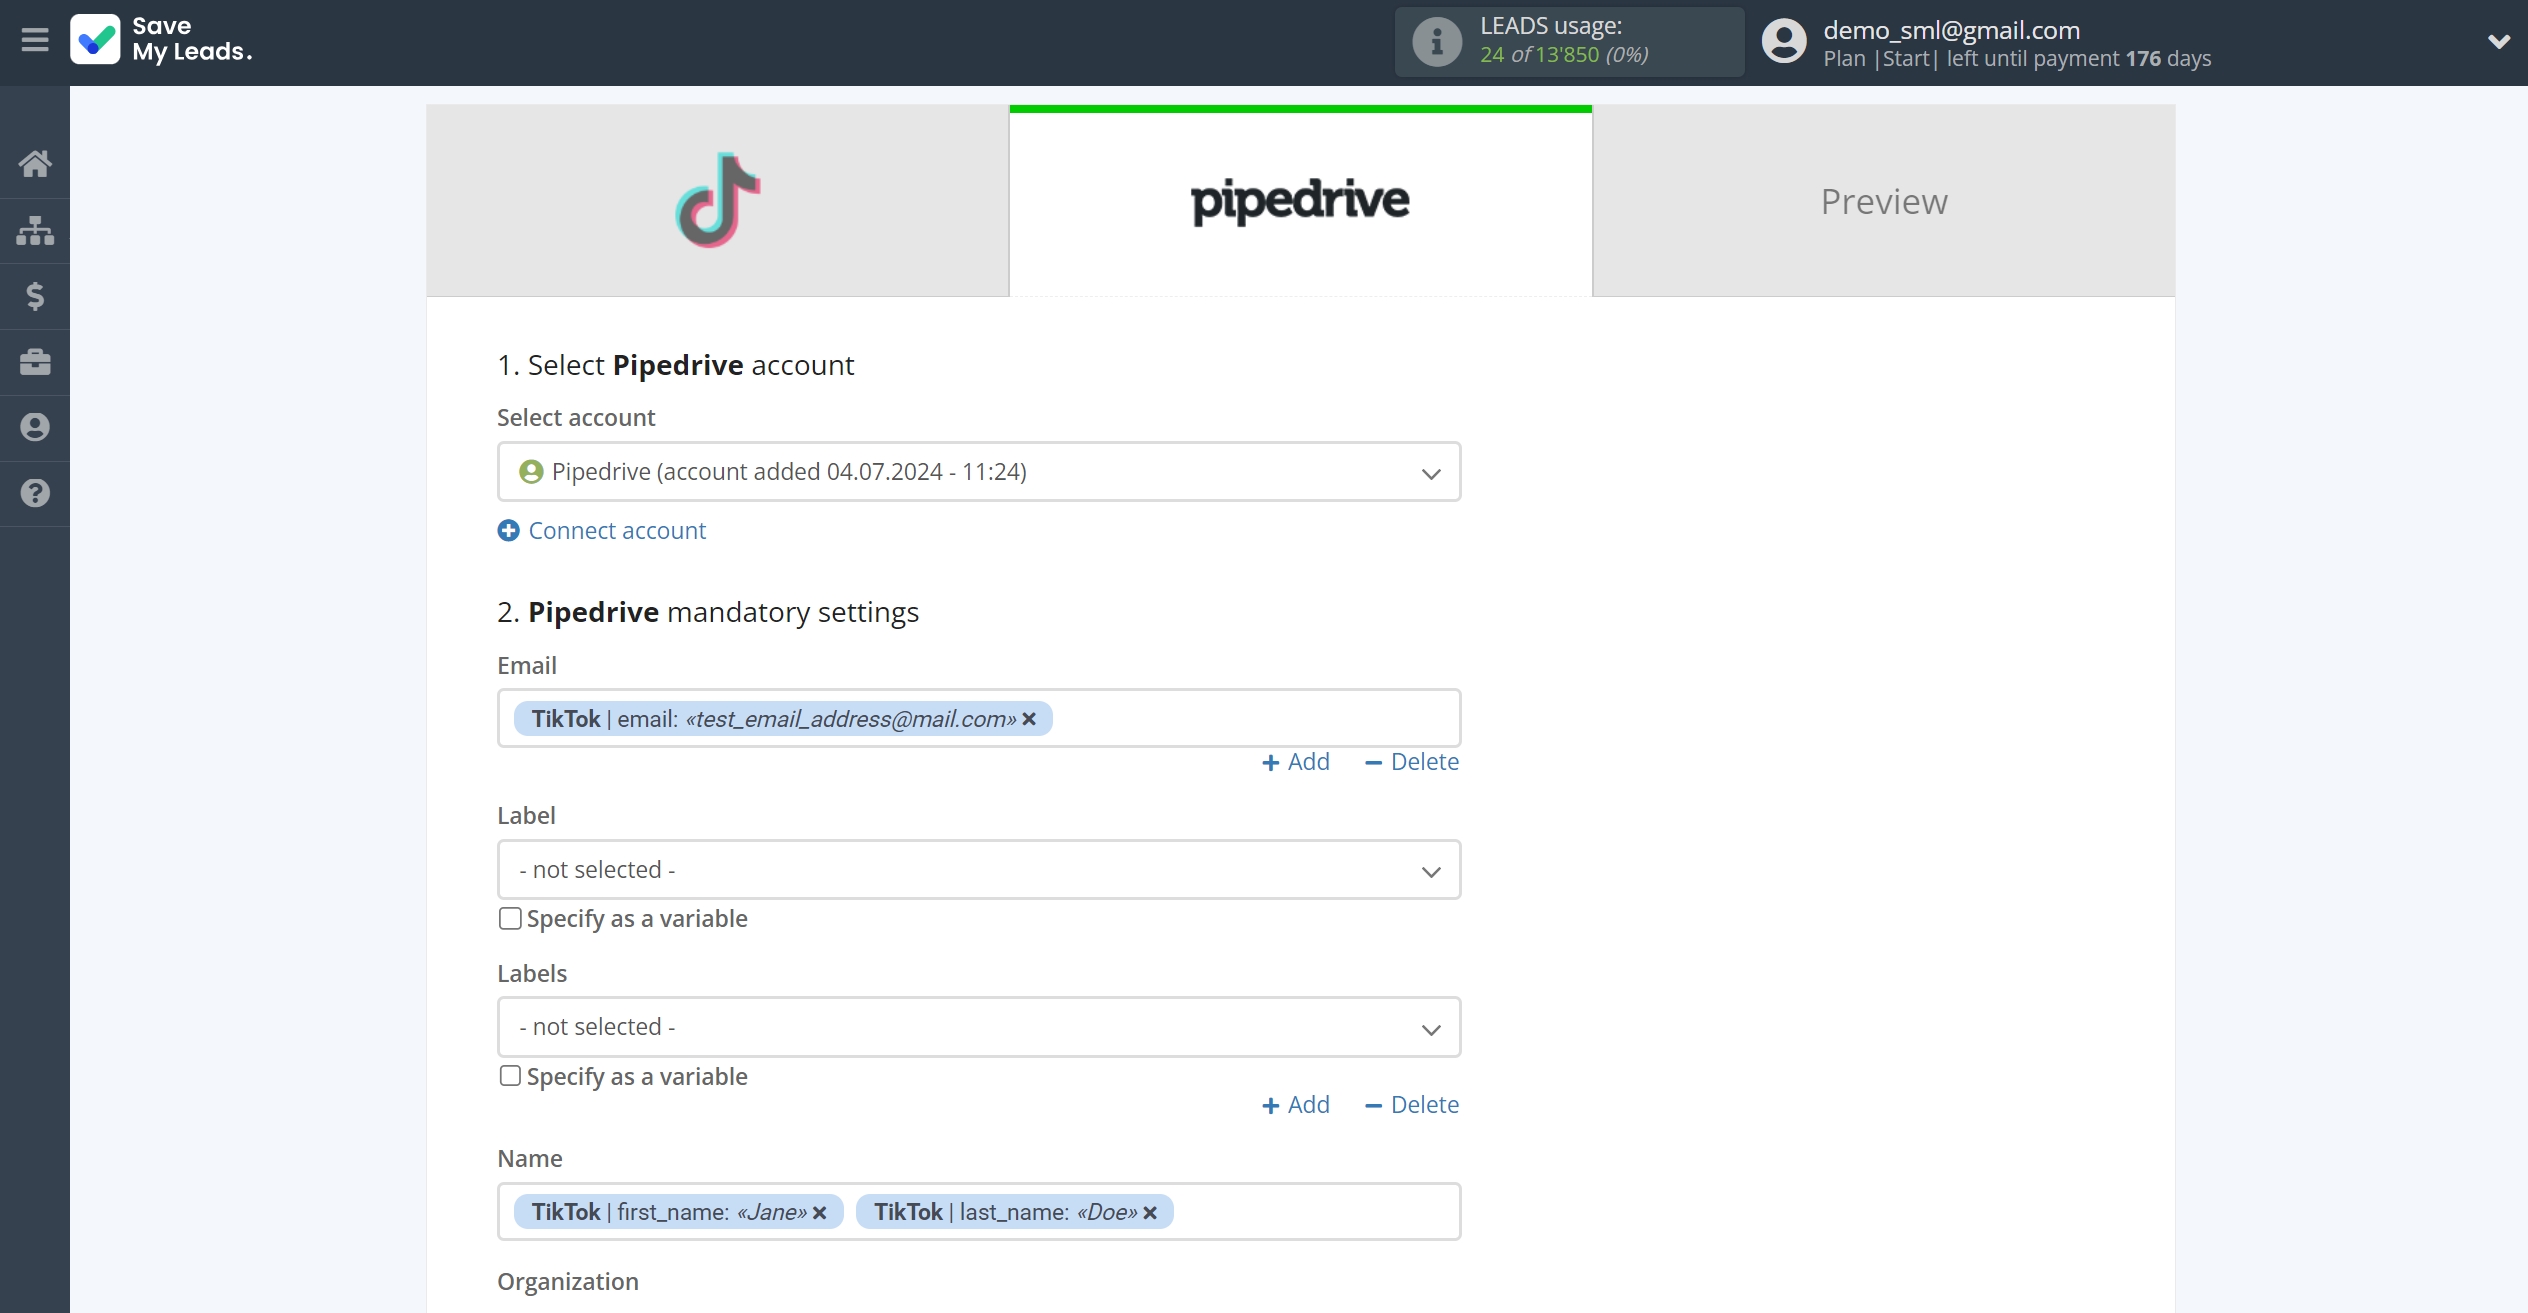Click '+ Connect account' link

(602, 530)
